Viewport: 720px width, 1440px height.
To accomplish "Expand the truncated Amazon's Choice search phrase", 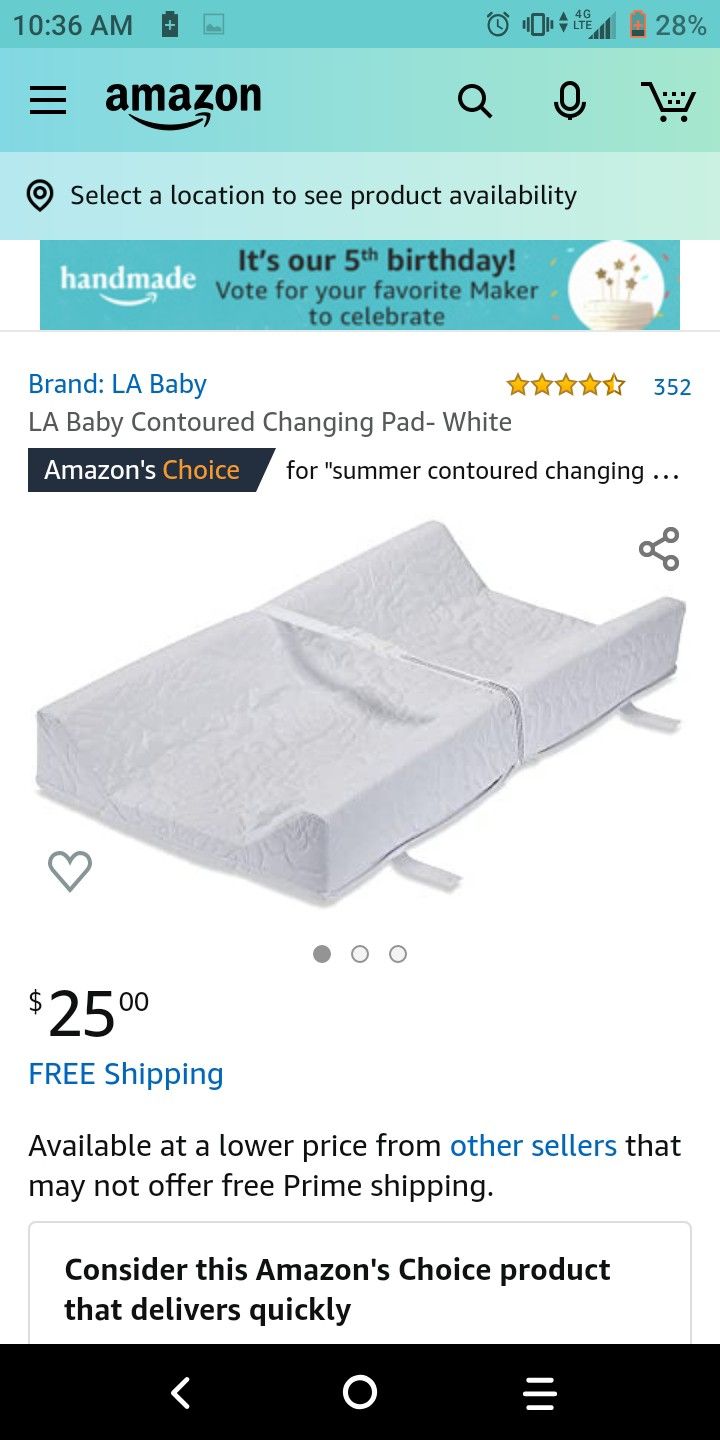I will tap(483, 471).
